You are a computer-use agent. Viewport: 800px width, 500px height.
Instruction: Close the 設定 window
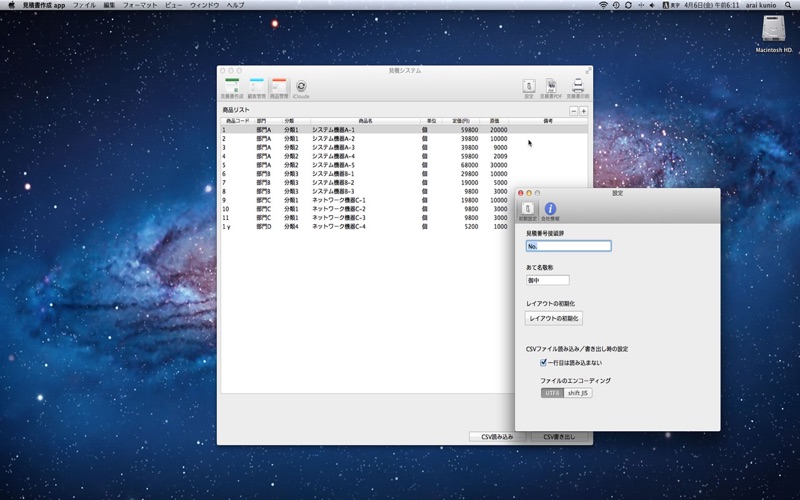point(520,193)
